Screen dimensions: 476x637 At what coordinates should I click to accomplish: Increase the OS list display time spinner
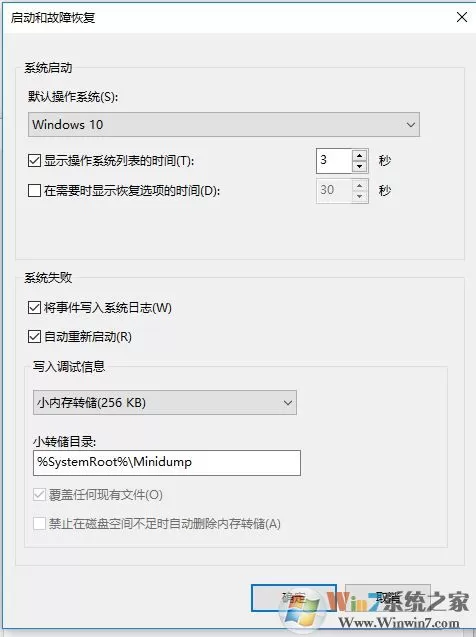point(359,156)
